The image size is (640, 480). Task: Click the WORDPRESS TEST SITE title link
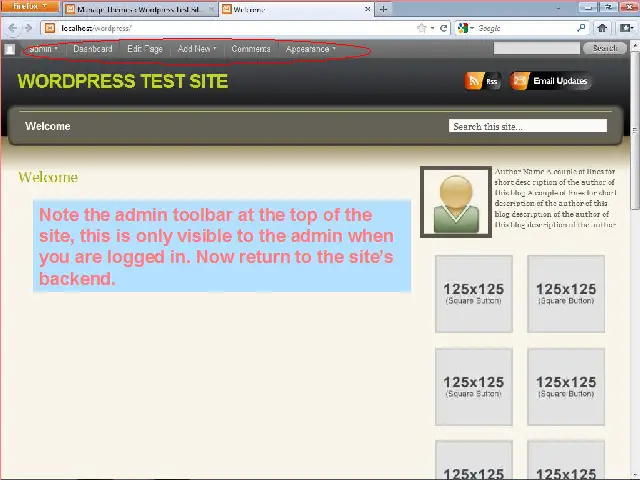coord(123,81)
